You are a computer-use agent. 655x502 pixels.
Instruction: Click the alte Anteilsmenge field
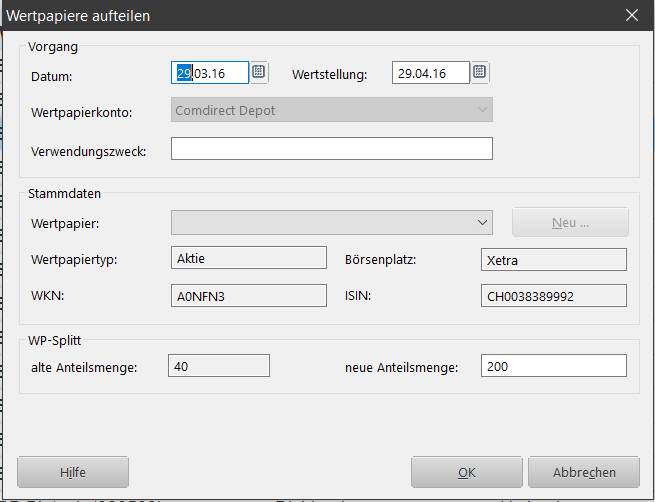click(218, 366)
